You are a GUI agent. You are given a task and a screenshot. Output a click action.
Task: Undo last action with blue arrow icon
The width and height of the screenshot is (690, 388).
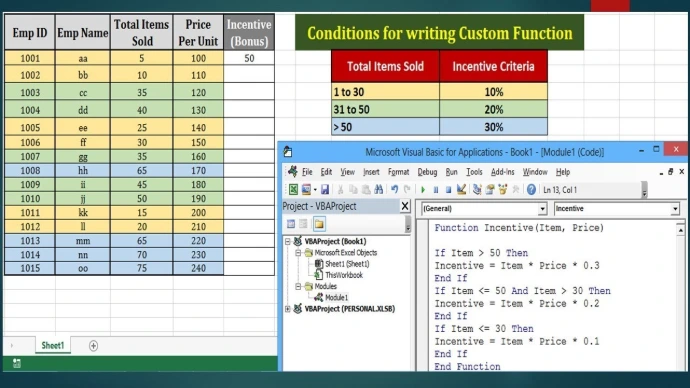(x=394, y=190)
